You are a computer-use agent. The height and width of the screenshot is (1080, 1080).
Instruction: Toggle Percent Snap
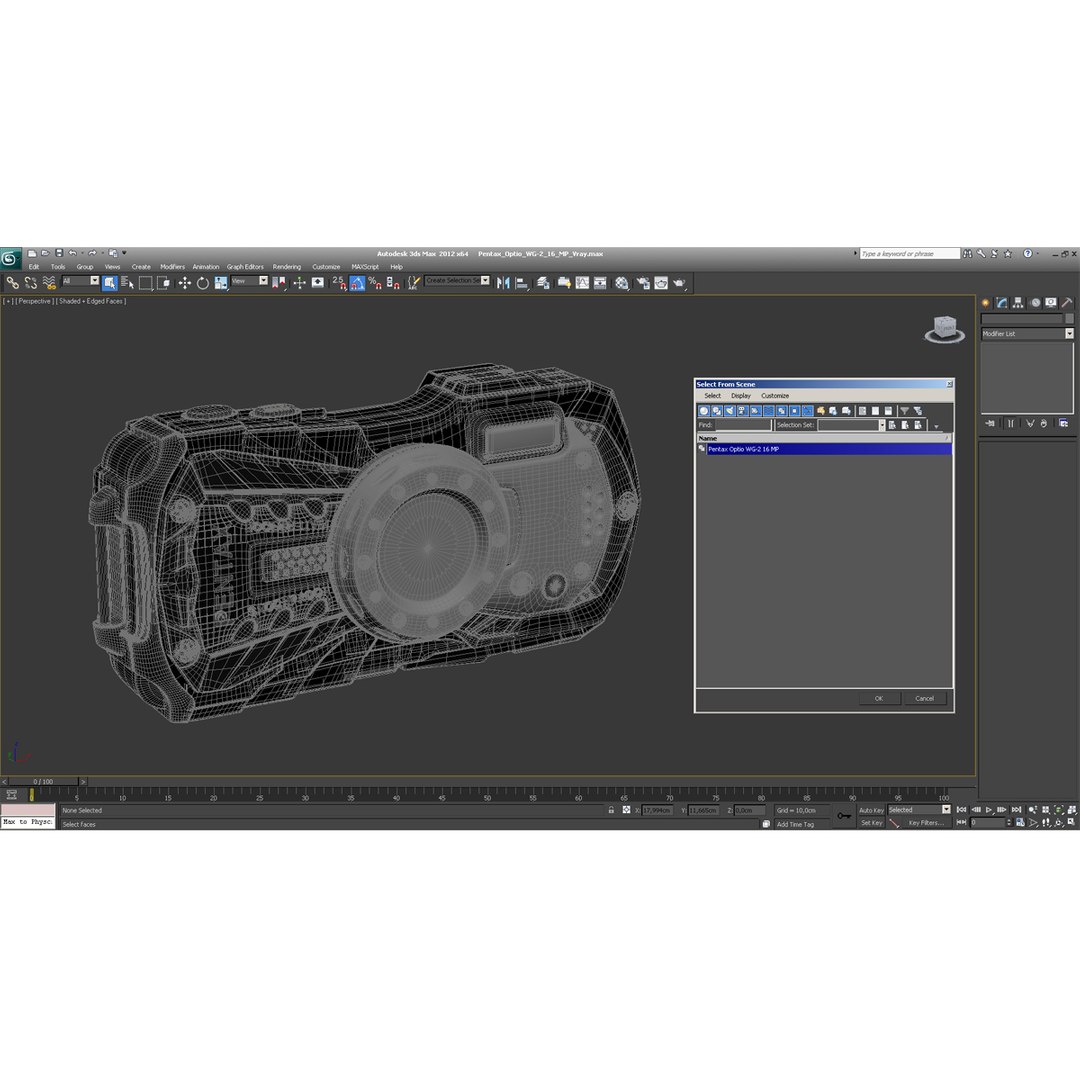click(375, 282)
